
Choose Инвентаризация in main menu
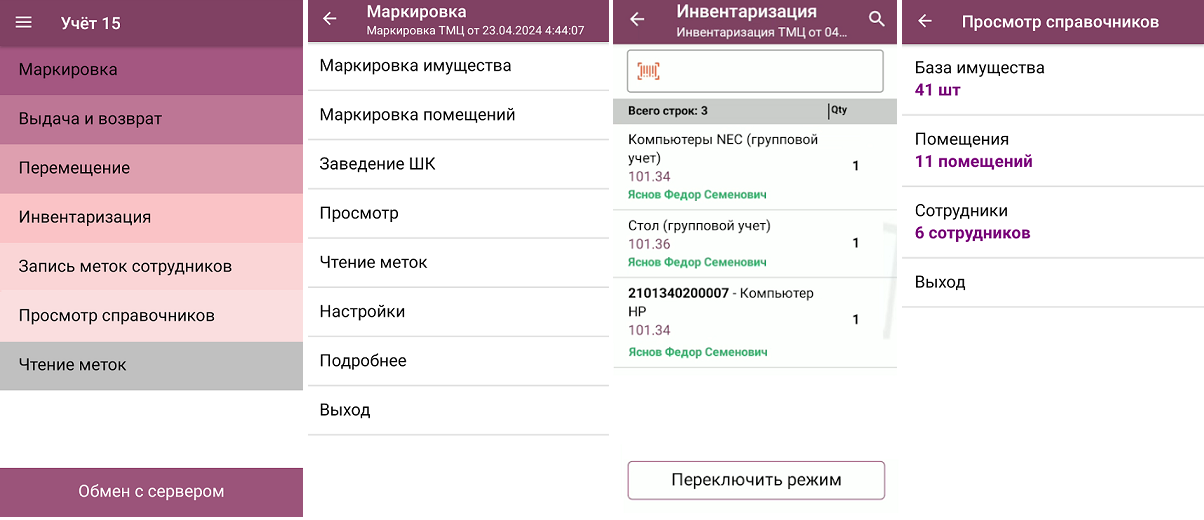point(151,217)
